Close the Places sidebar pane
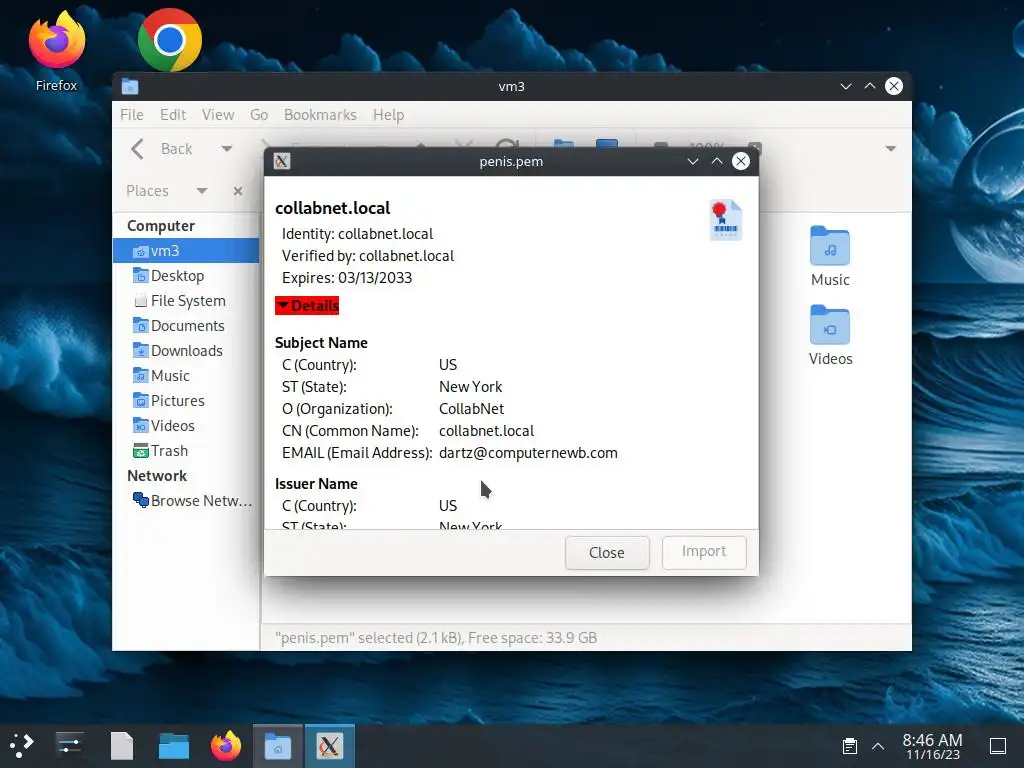The image size is (1024, 768). (x=238, y=191)
